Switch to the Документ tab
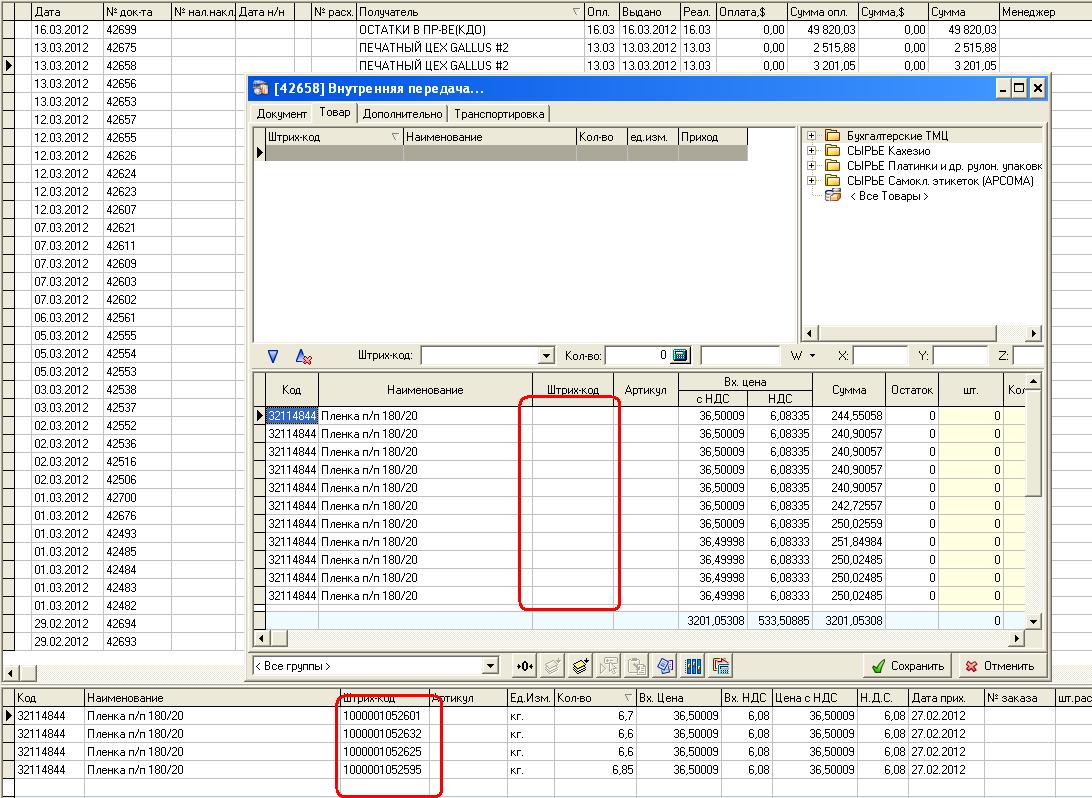 coord(281,114)
